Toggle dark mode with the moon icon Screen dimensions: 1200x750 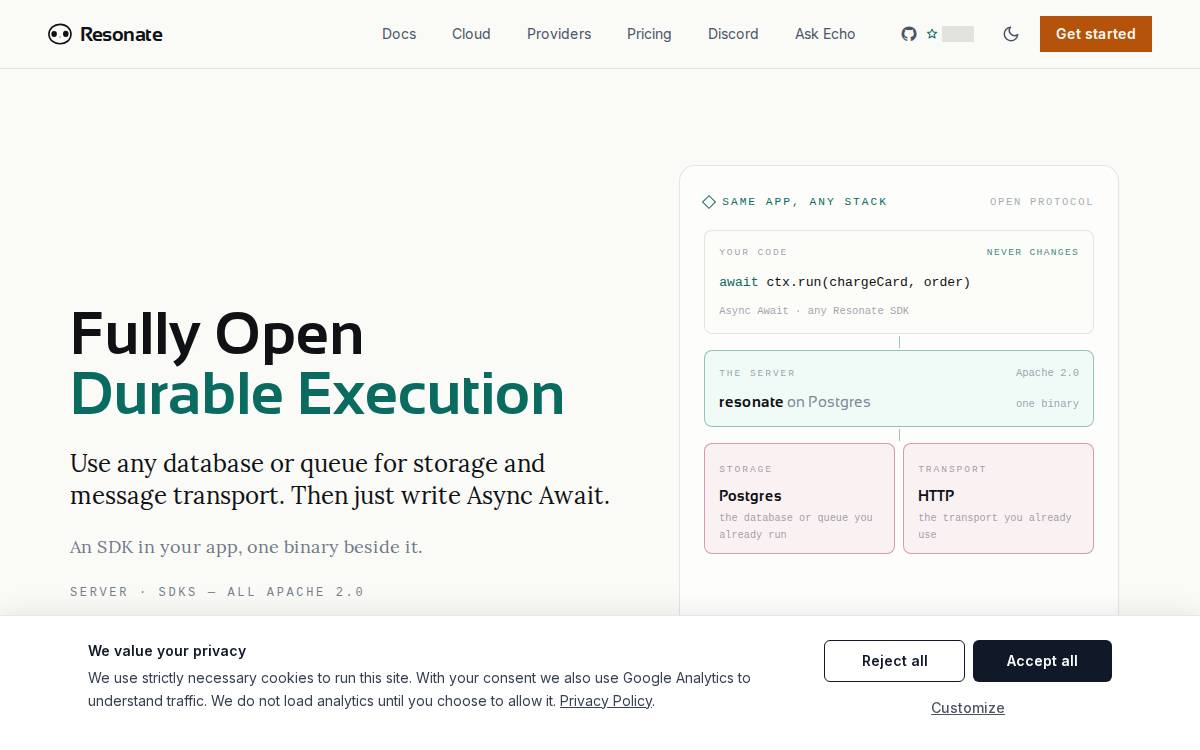pos(1011,34)
